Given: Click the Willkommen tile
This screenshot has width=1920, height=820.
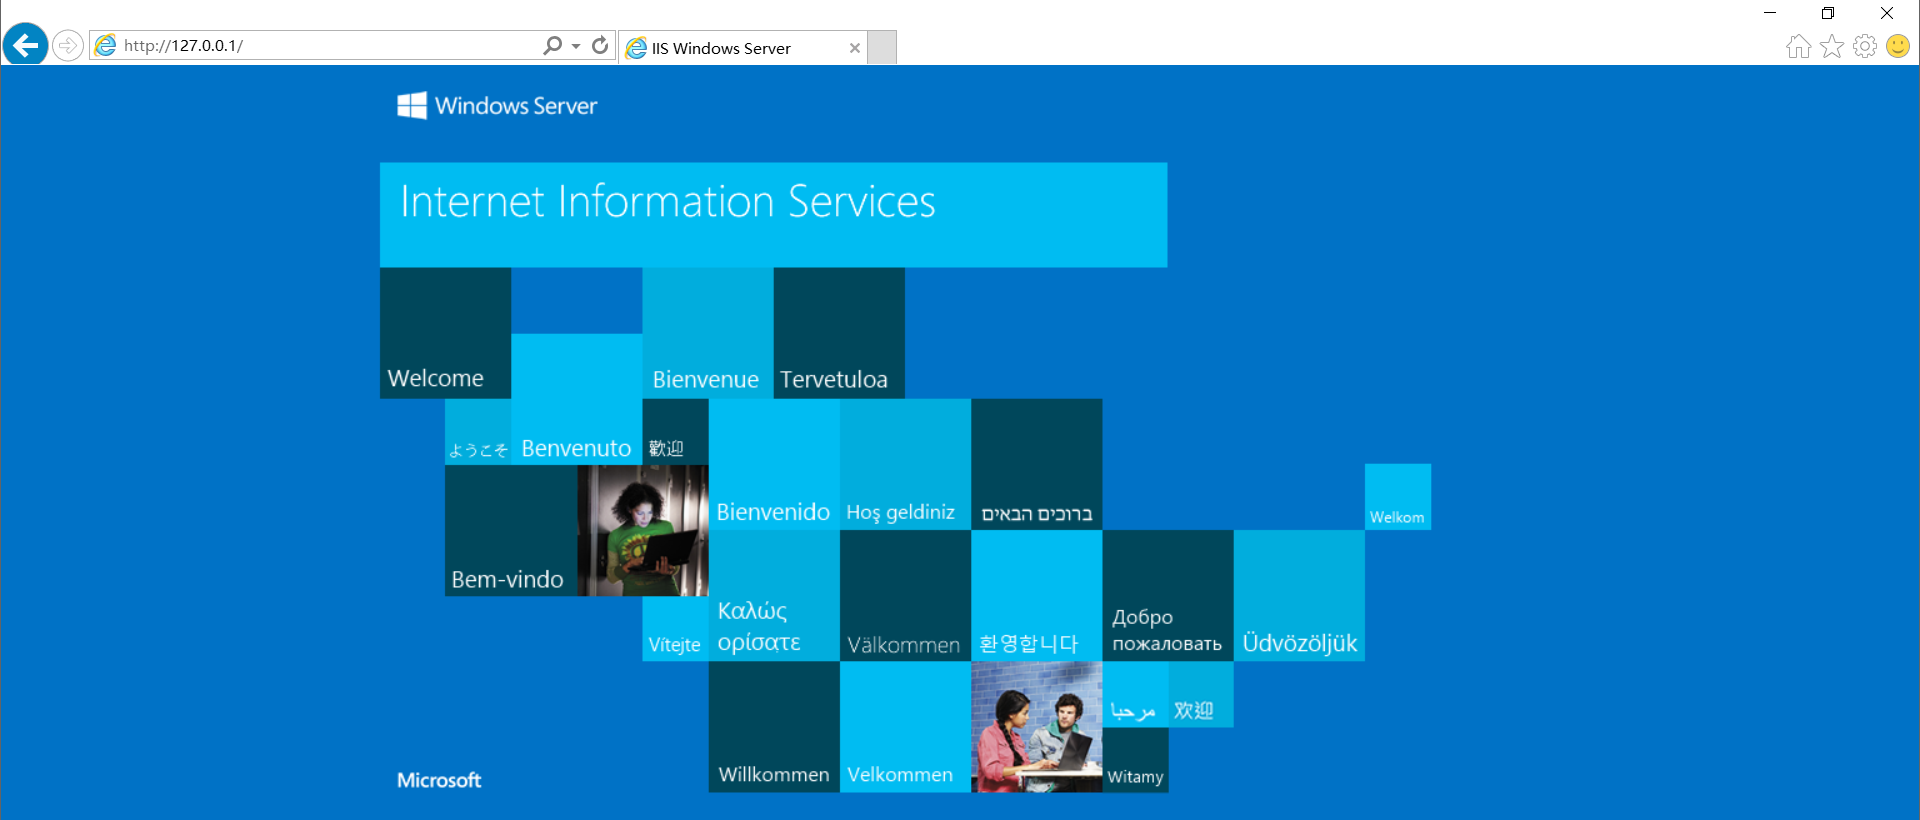Looking at the screenshot, I should (x=774, y=727).
